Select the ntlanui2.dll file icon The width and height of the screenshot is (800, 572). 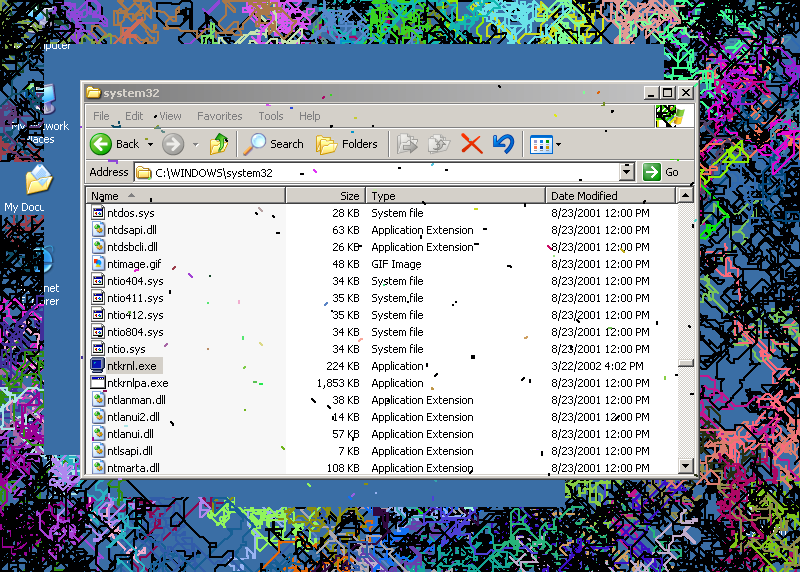[98, 416]
